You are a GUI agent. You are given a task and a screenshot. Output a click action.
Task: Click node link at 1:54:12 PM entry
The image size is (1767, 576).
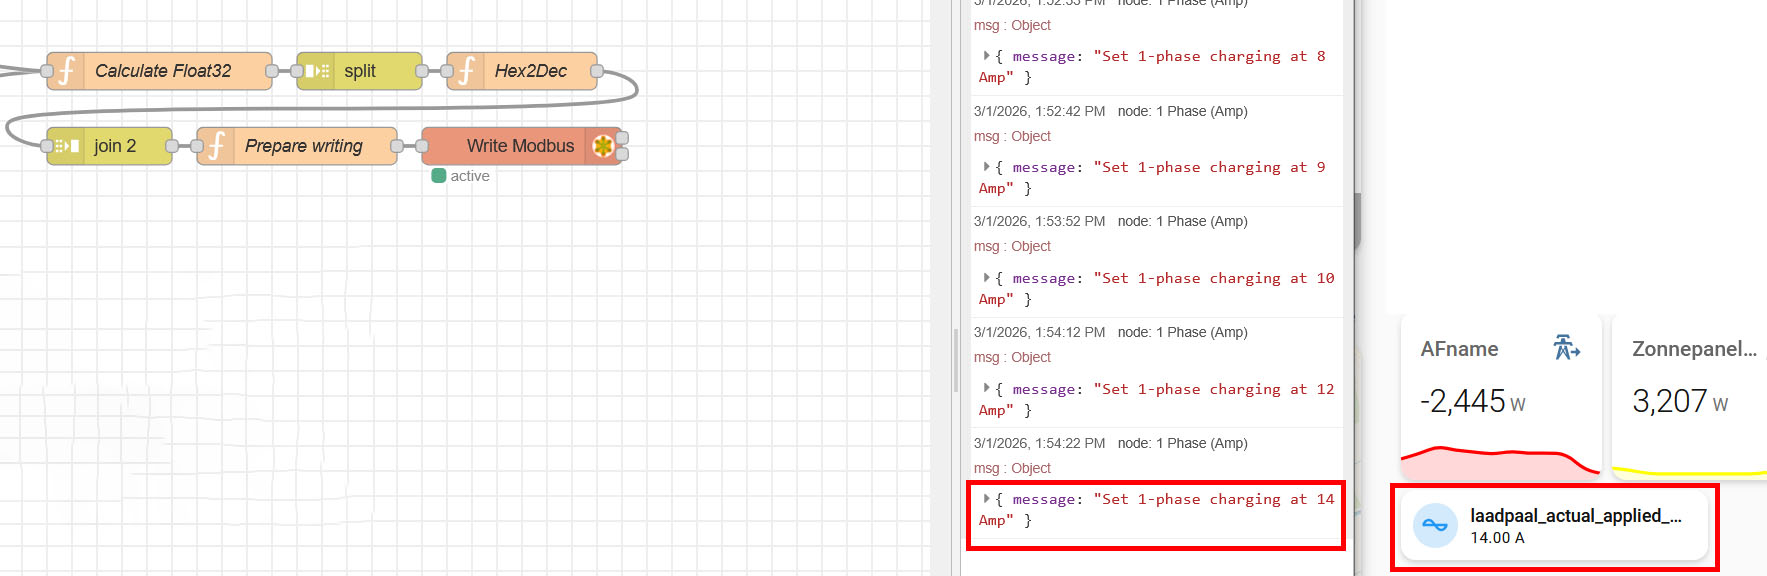pos(1182,332)
